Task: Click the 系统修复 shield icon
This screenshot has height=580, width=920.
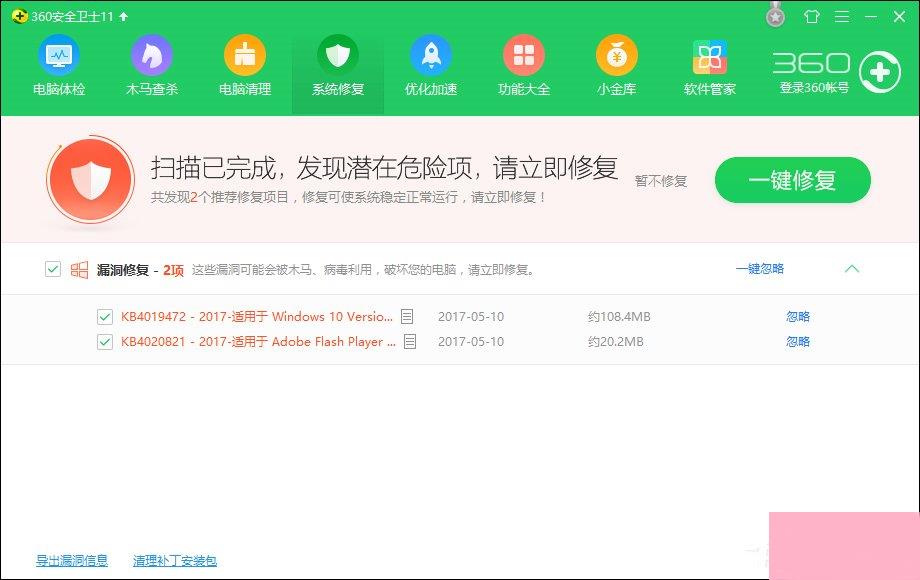Action: click(337, 56)
